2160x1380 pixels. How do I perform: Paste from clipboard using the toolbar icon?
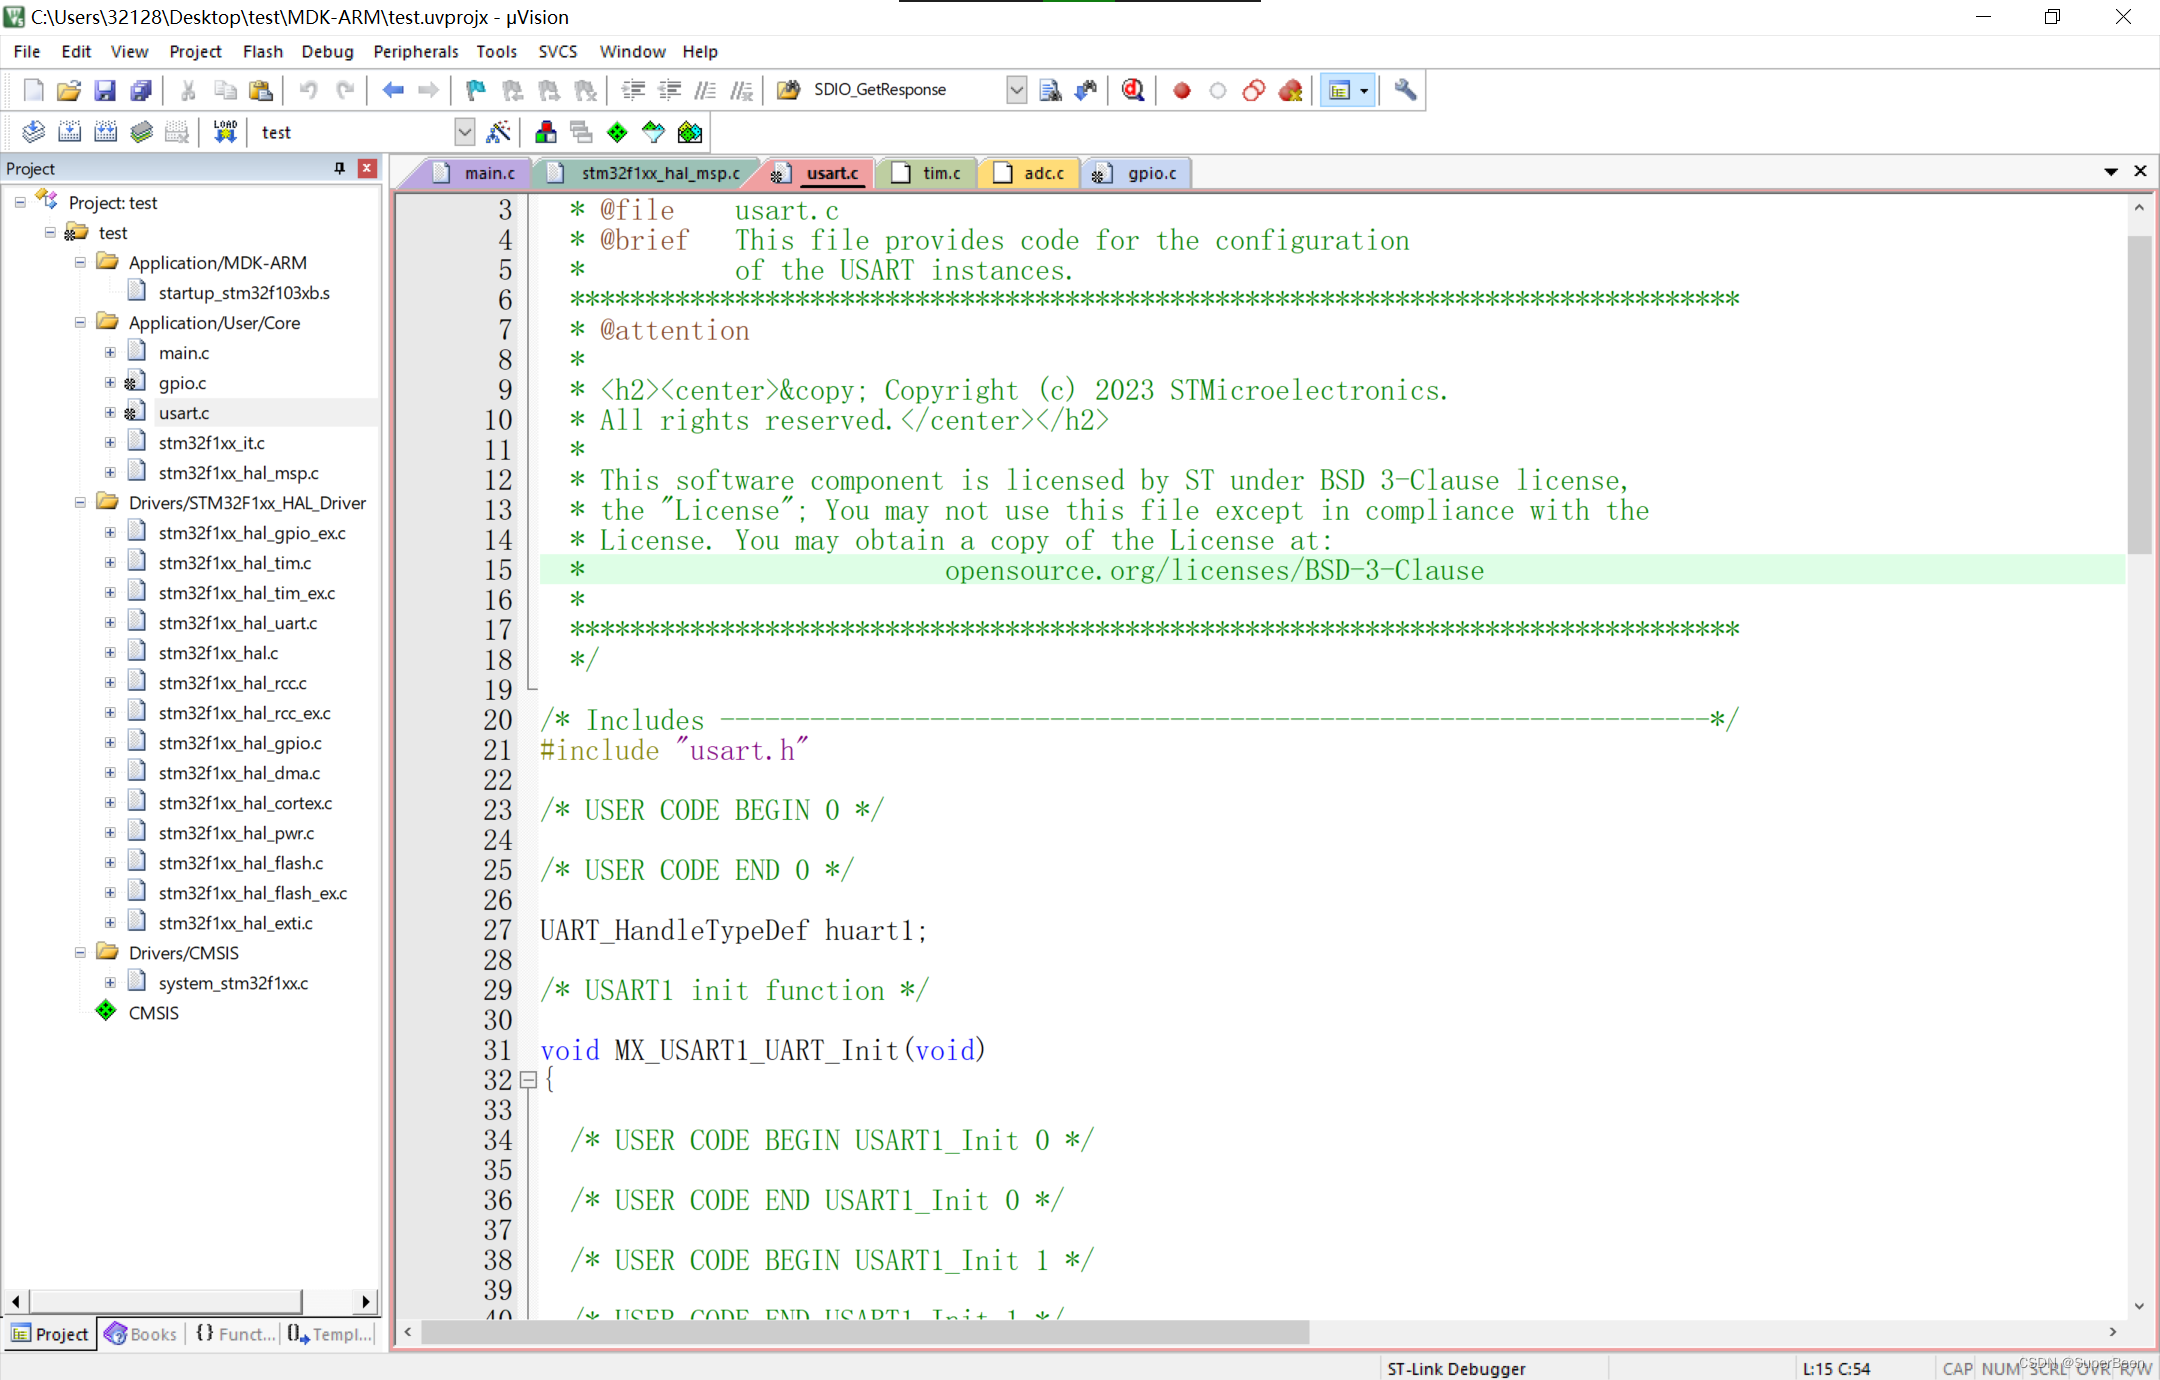(x=261, y=90)
